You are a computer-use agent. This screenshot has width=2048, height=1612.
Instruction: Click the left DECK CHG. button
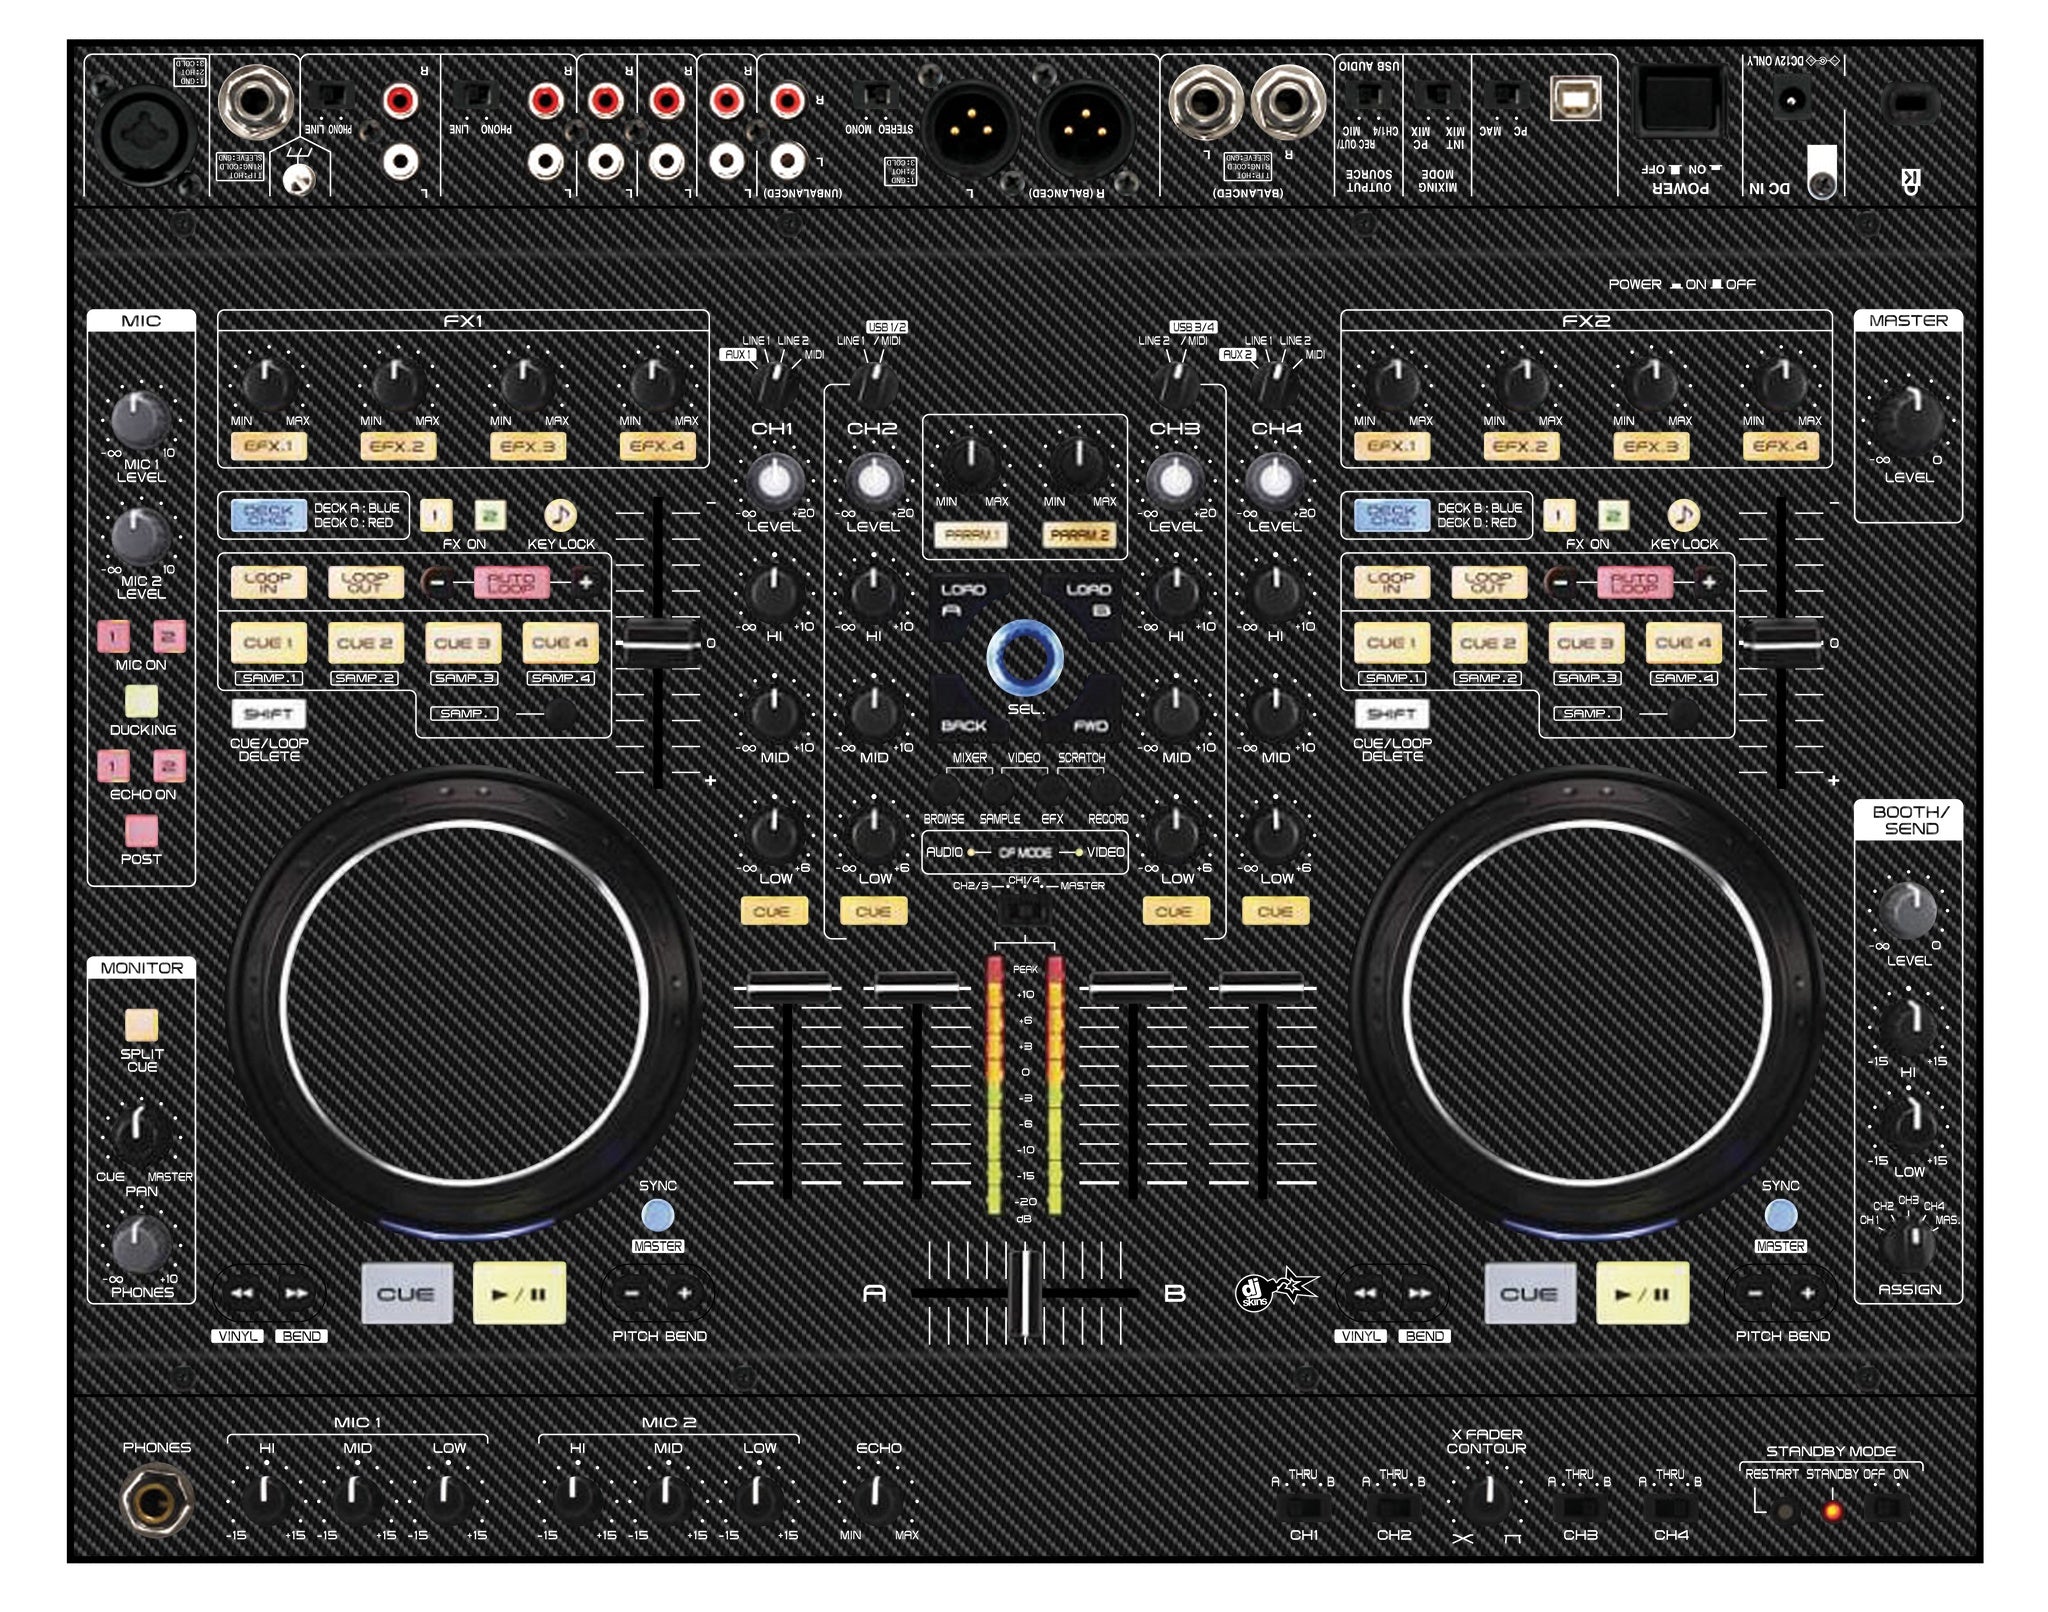(268, 515)
